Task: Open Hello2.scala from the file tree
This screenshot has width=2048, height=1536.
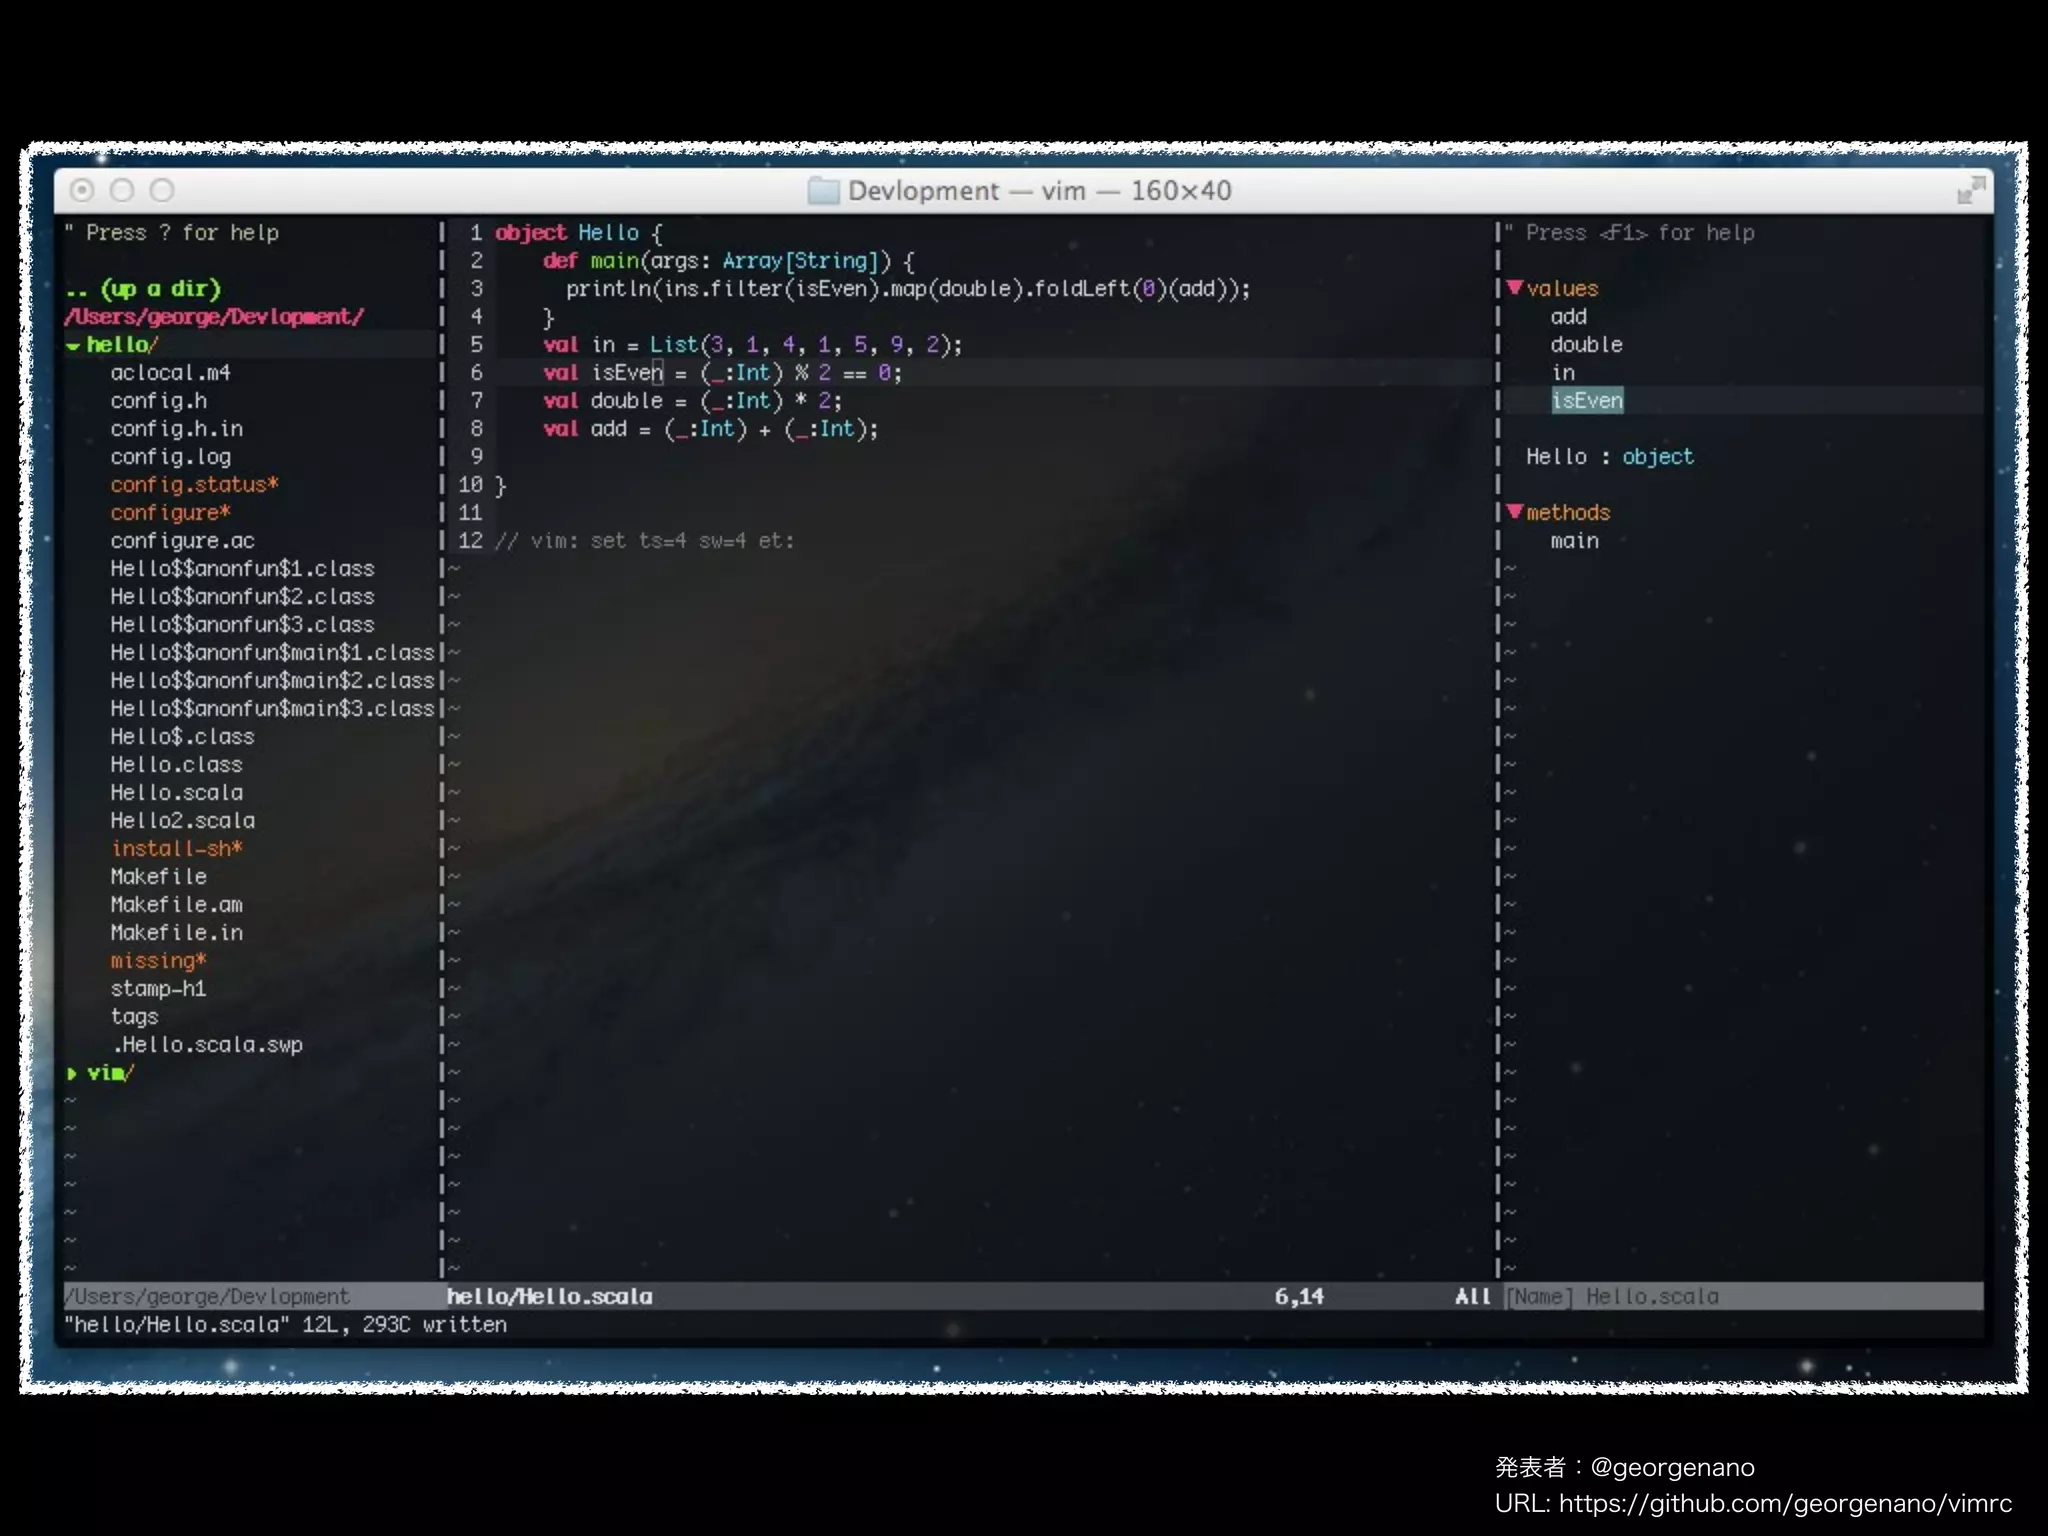Action: (x=182, y=821)
